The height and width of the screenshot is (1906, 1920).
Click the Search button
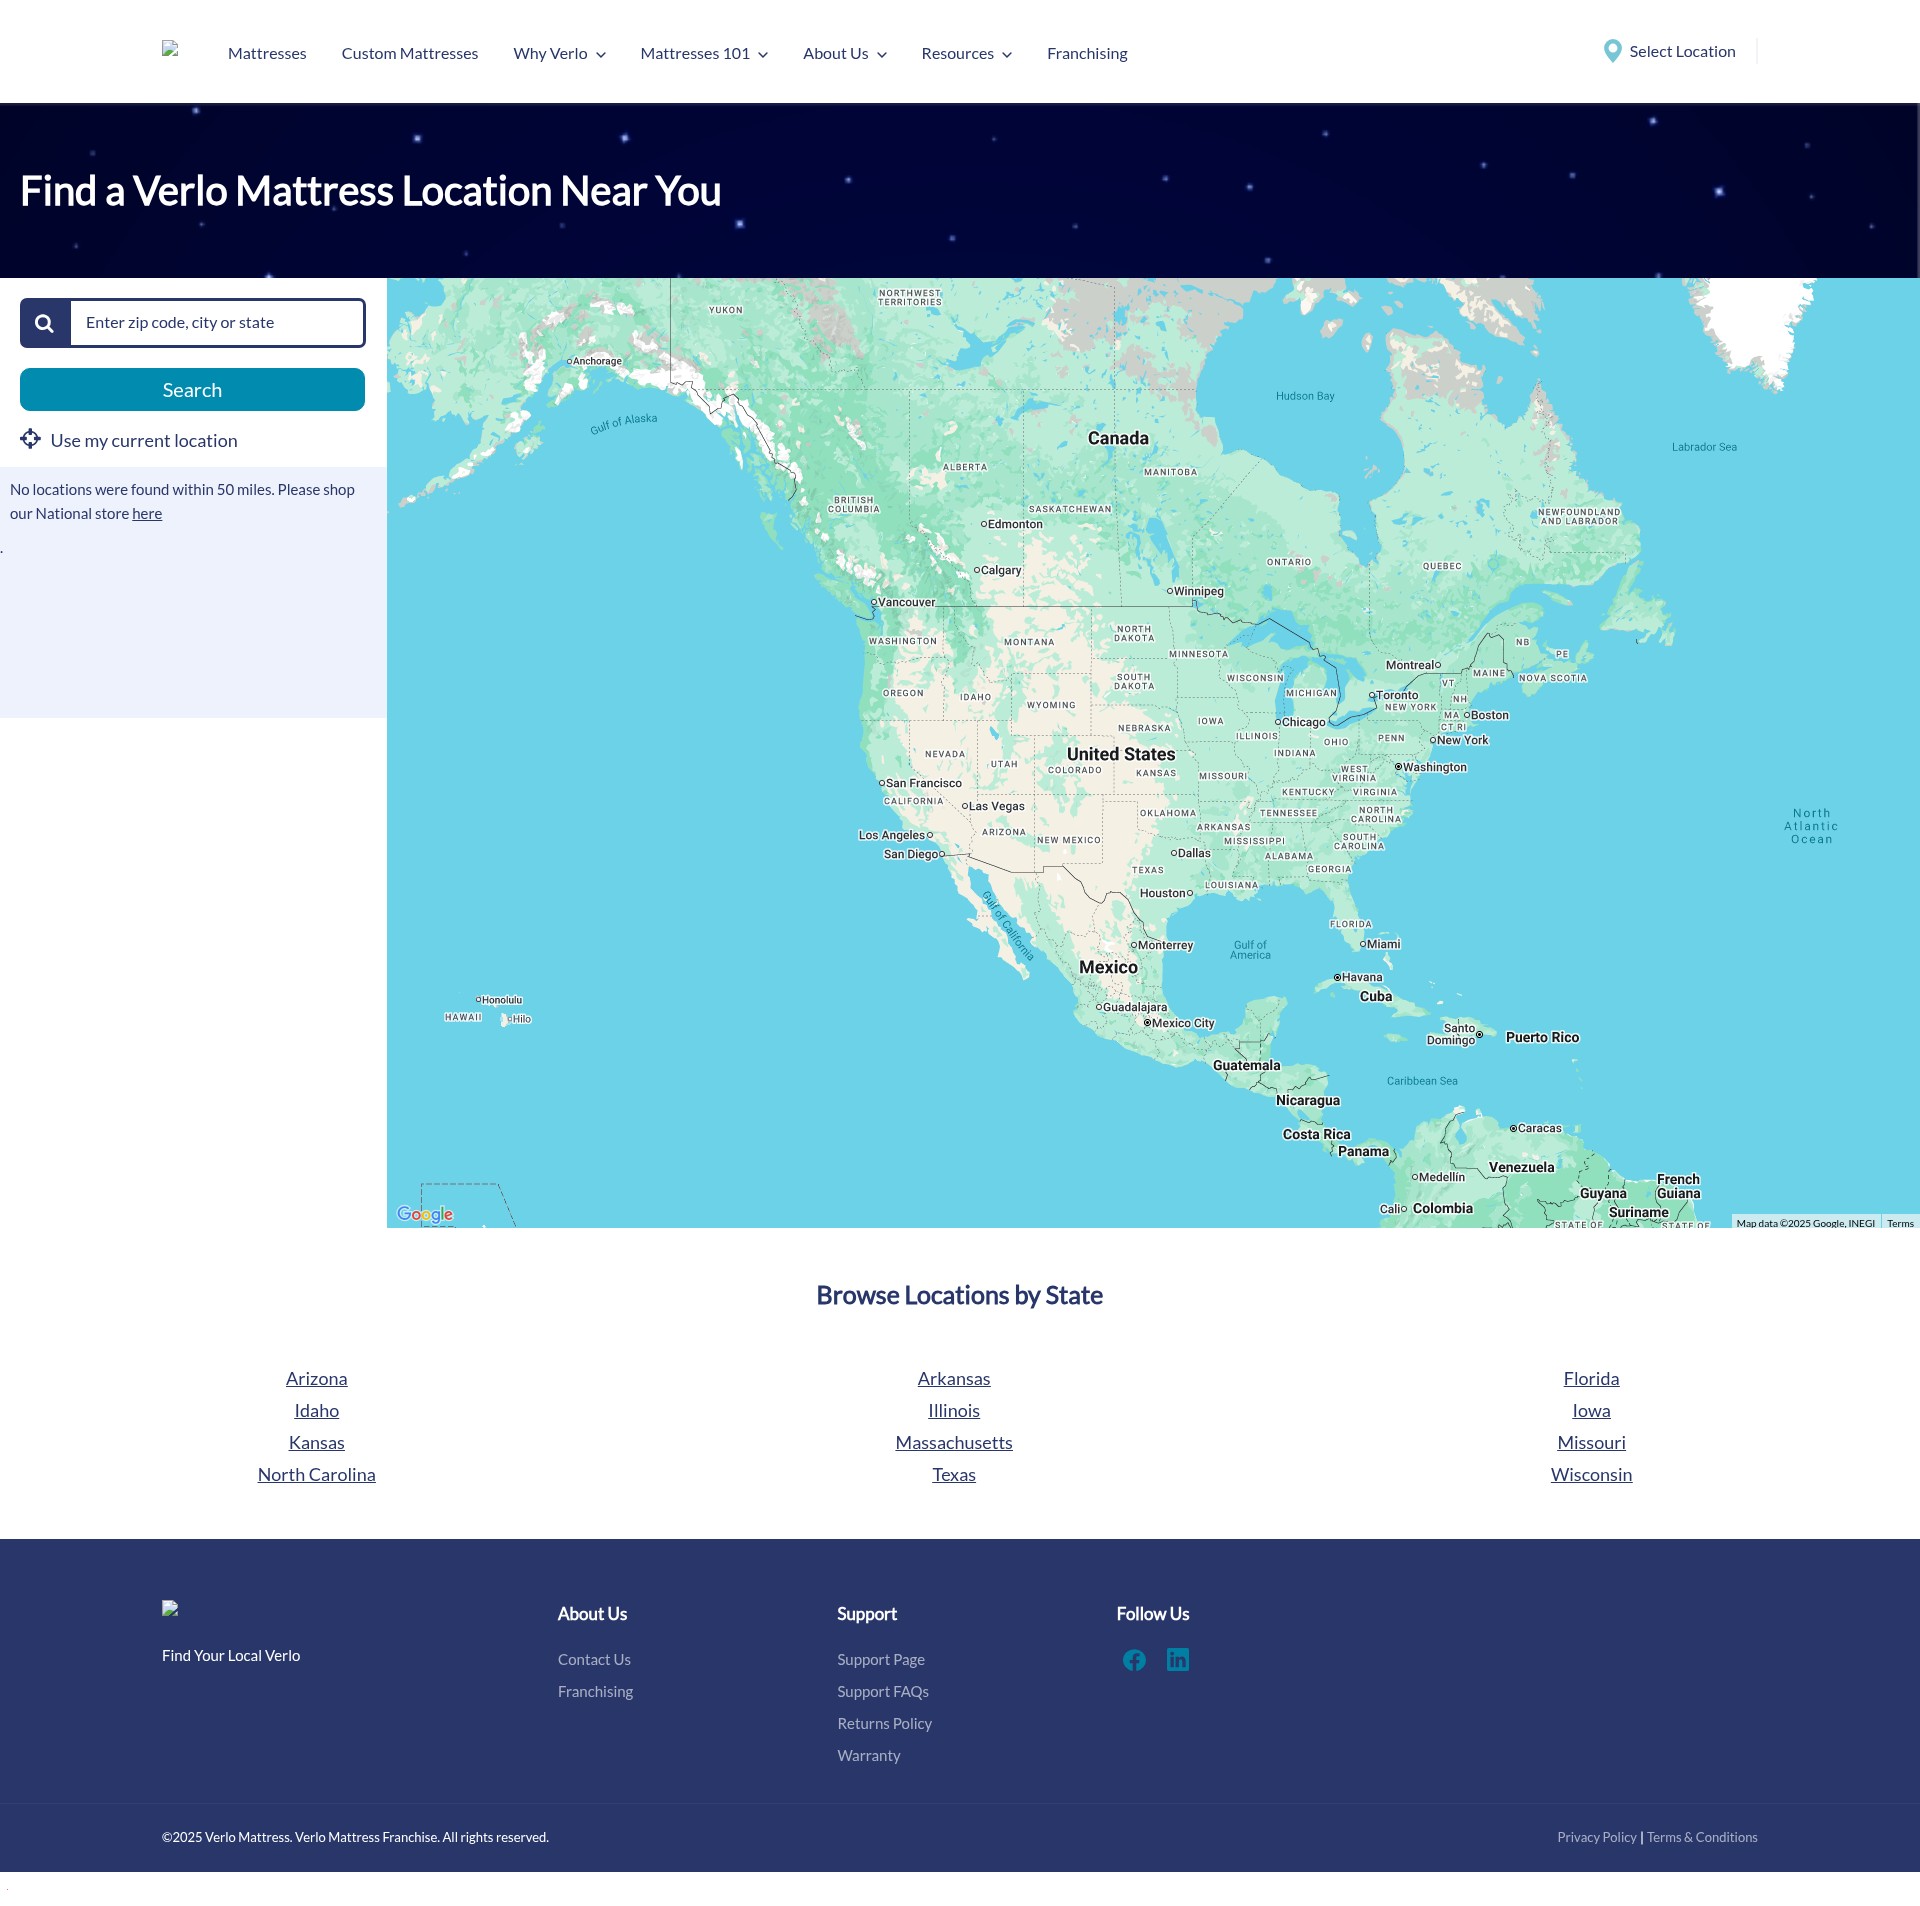pyautogui.click(x=192, y=390)
